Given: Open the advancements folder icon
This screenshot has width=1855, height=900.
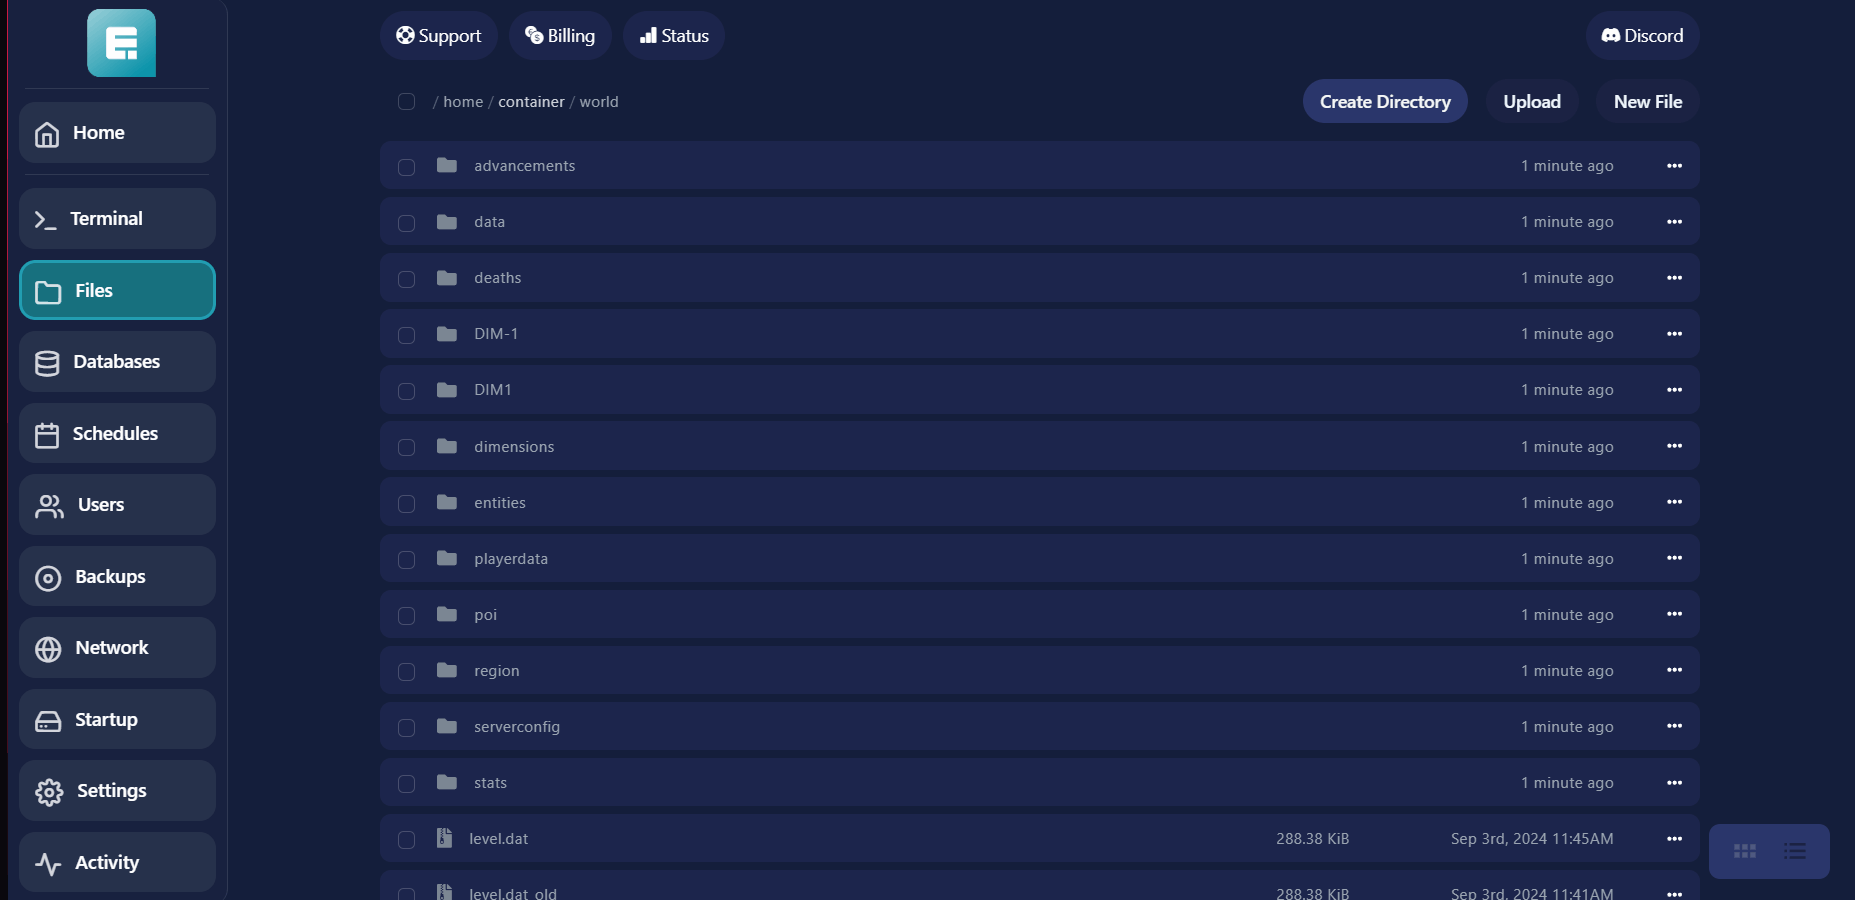Looking at the screenshot, I should pyautogui.click(x=447, y=165).
